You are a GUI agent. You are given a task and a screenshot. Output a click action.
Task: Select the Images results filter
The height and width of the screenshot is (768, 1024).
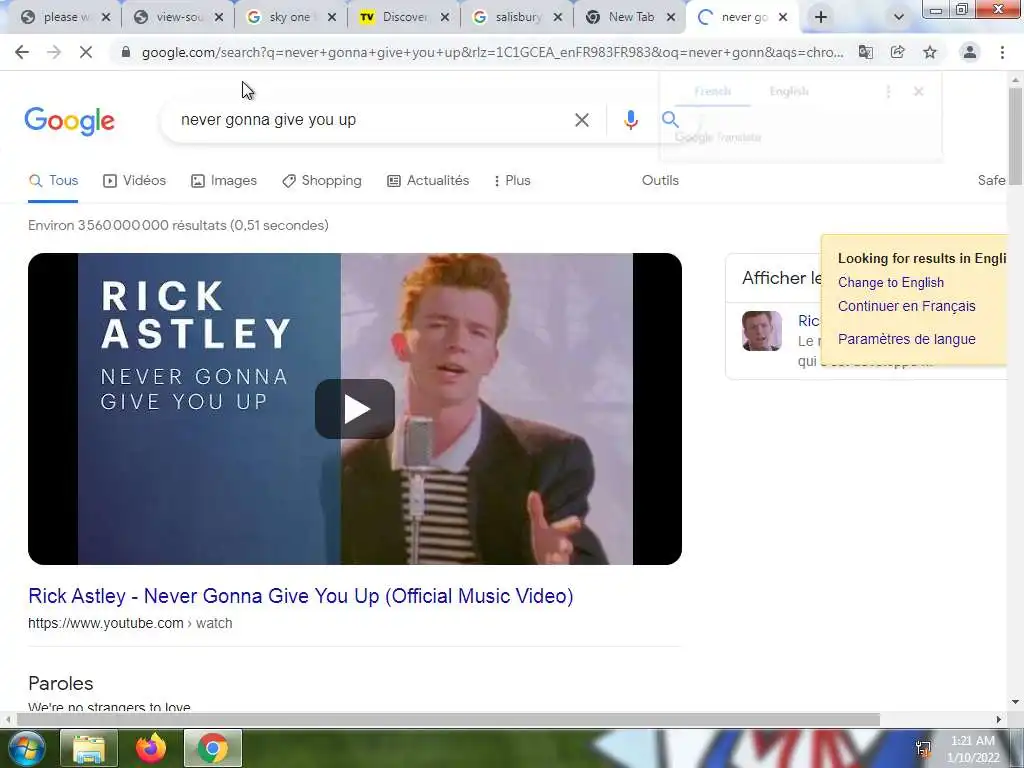(224, 181)
